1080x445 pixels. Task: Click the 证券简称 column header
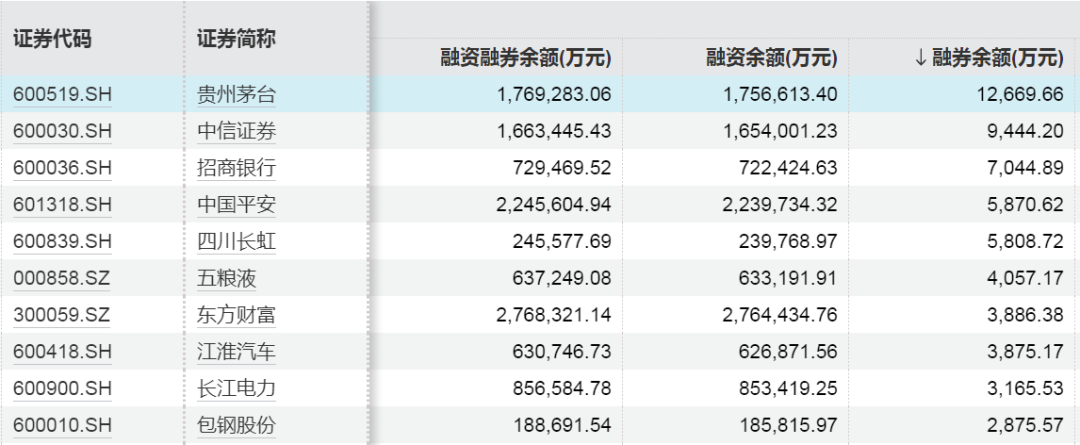click(x=236, y=40)
